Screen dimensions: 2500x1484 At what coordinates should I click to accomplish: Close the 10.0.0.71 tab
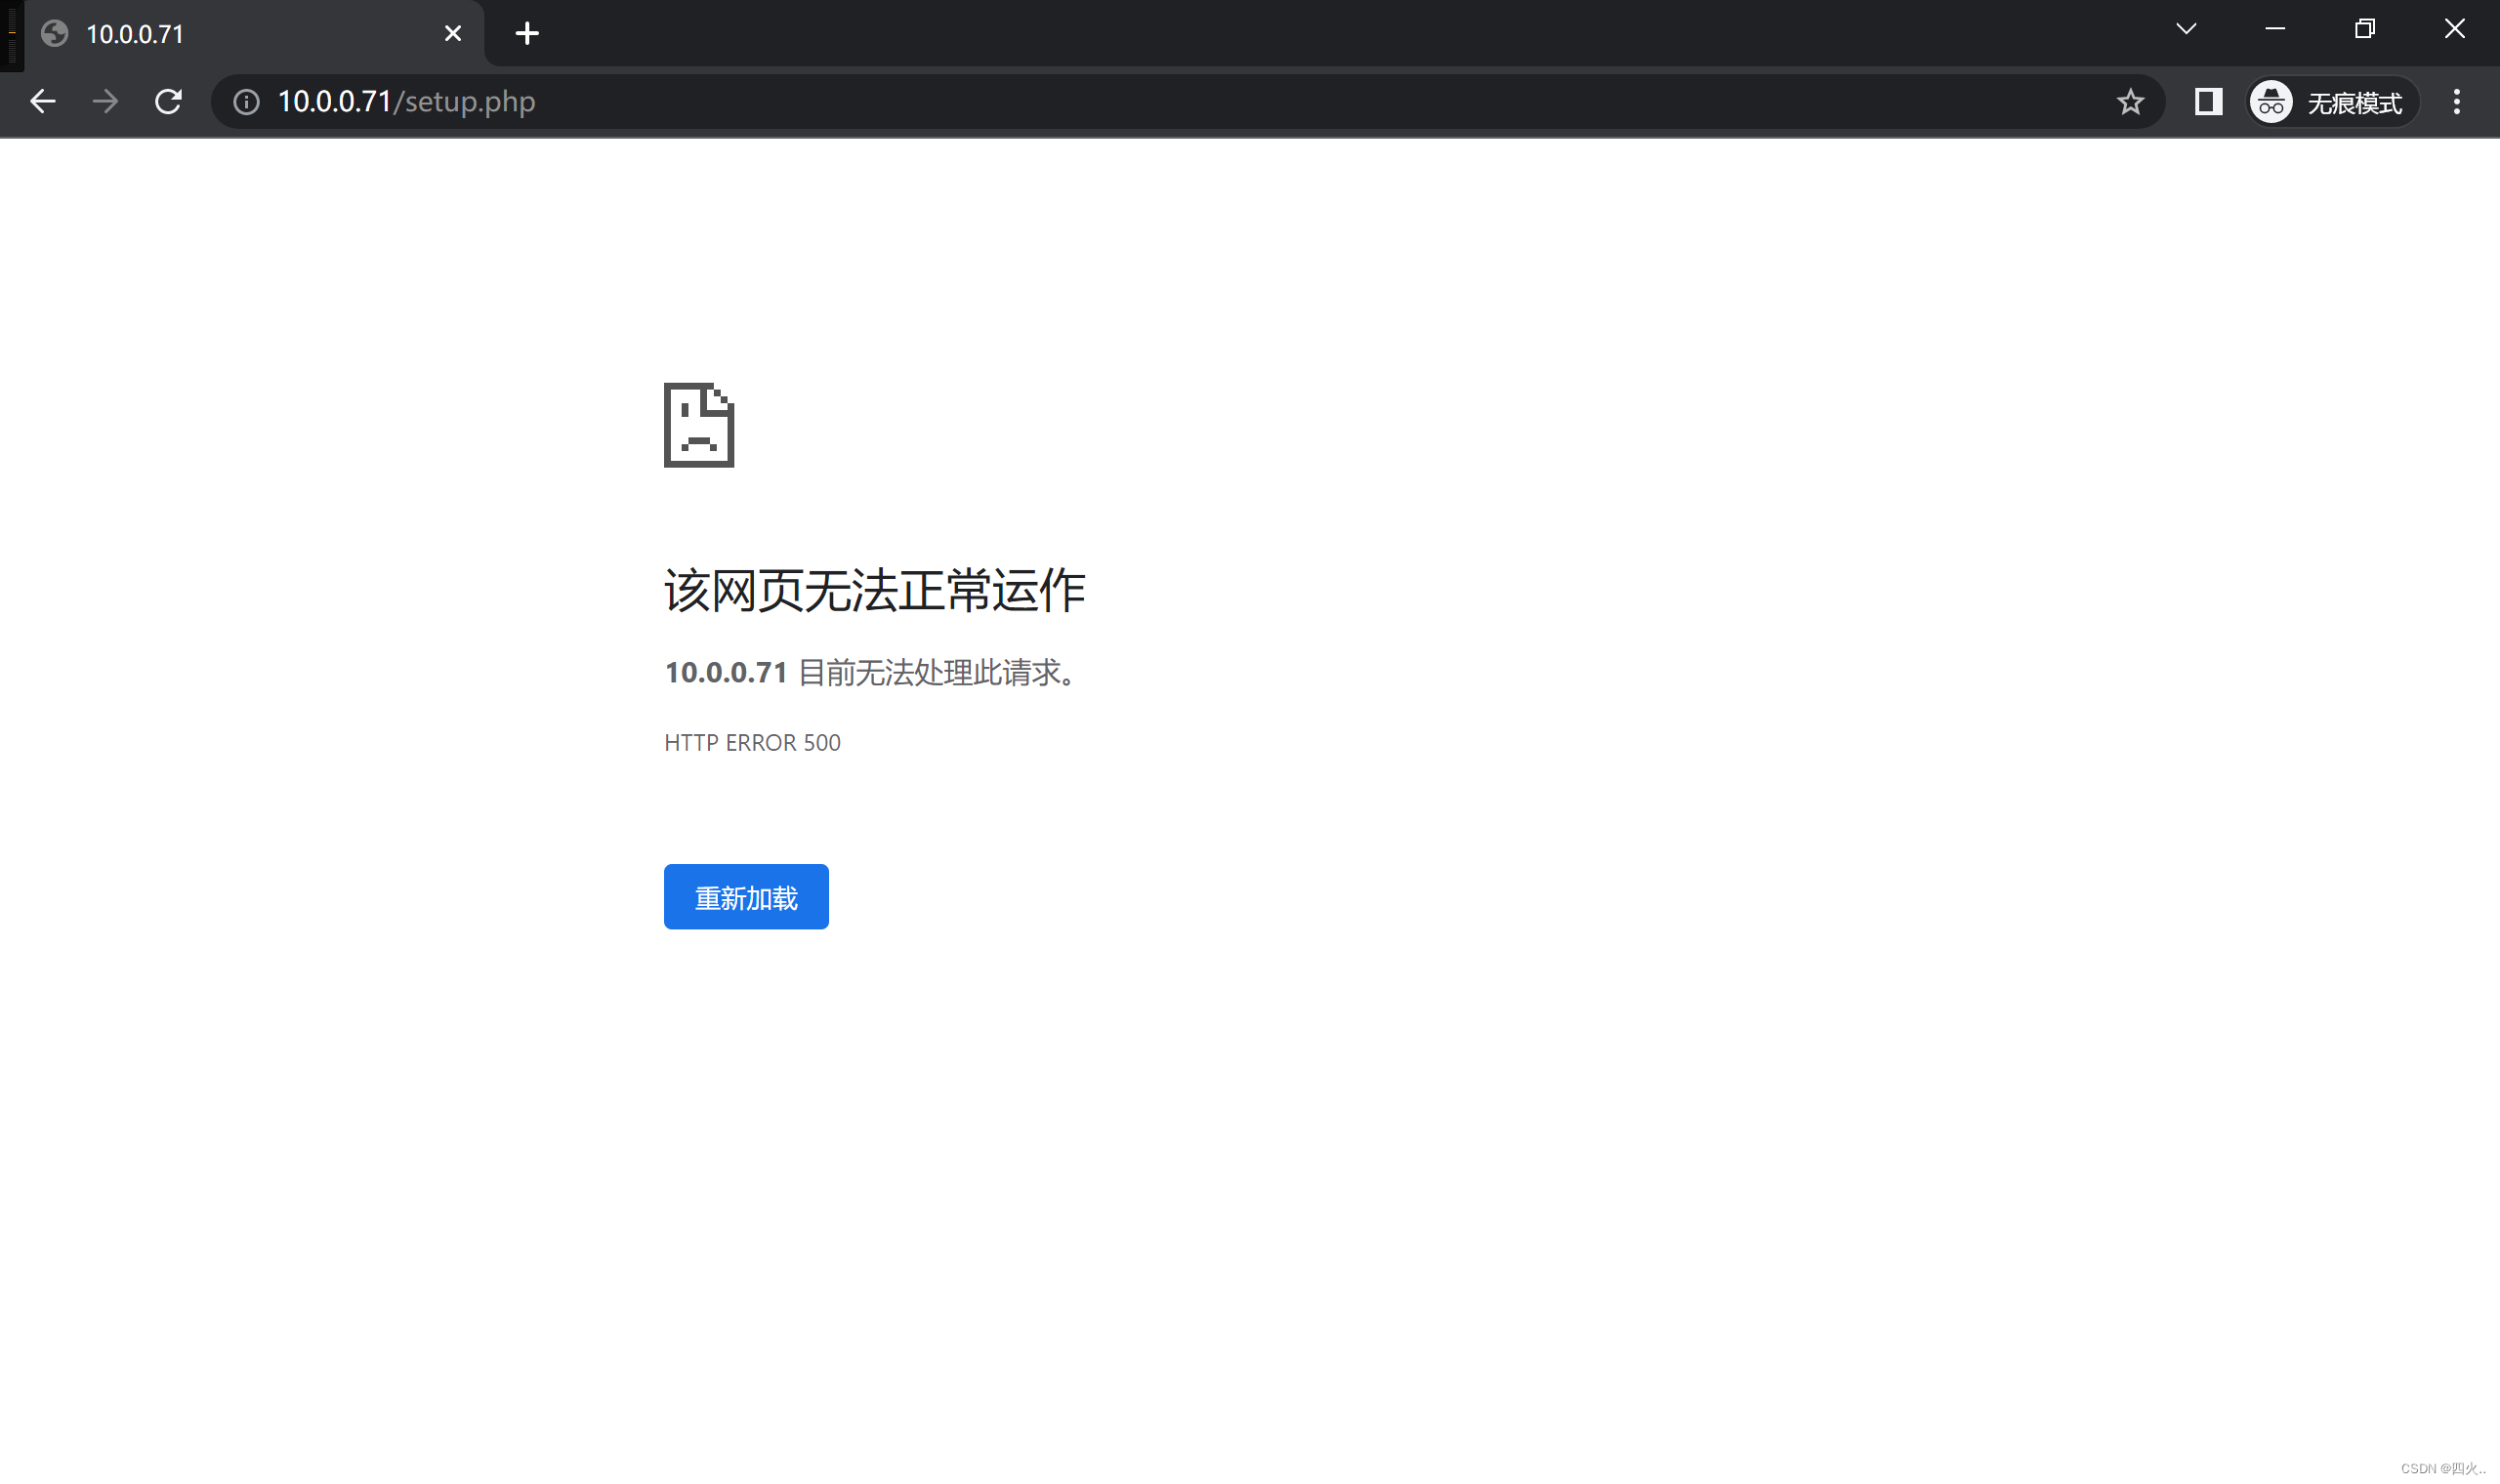click(453, 34)
